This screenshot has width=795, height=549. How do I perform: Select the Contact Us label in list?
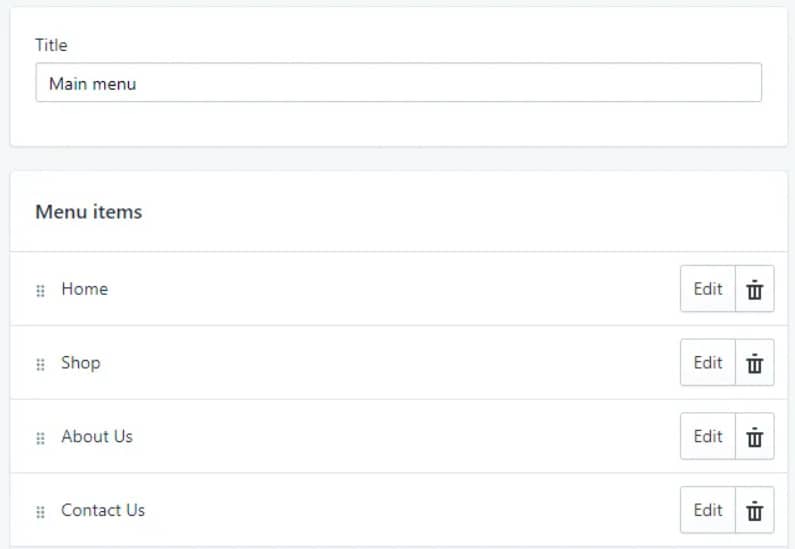click(x=103, y=510)
